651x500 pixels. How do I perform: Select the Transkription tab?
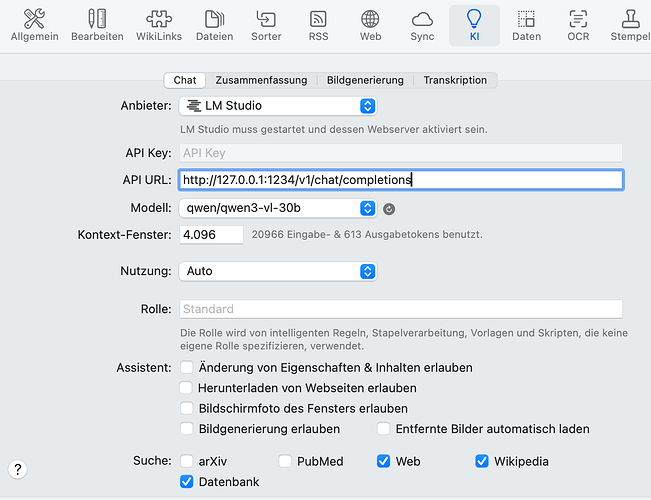(x=454, y=80)
